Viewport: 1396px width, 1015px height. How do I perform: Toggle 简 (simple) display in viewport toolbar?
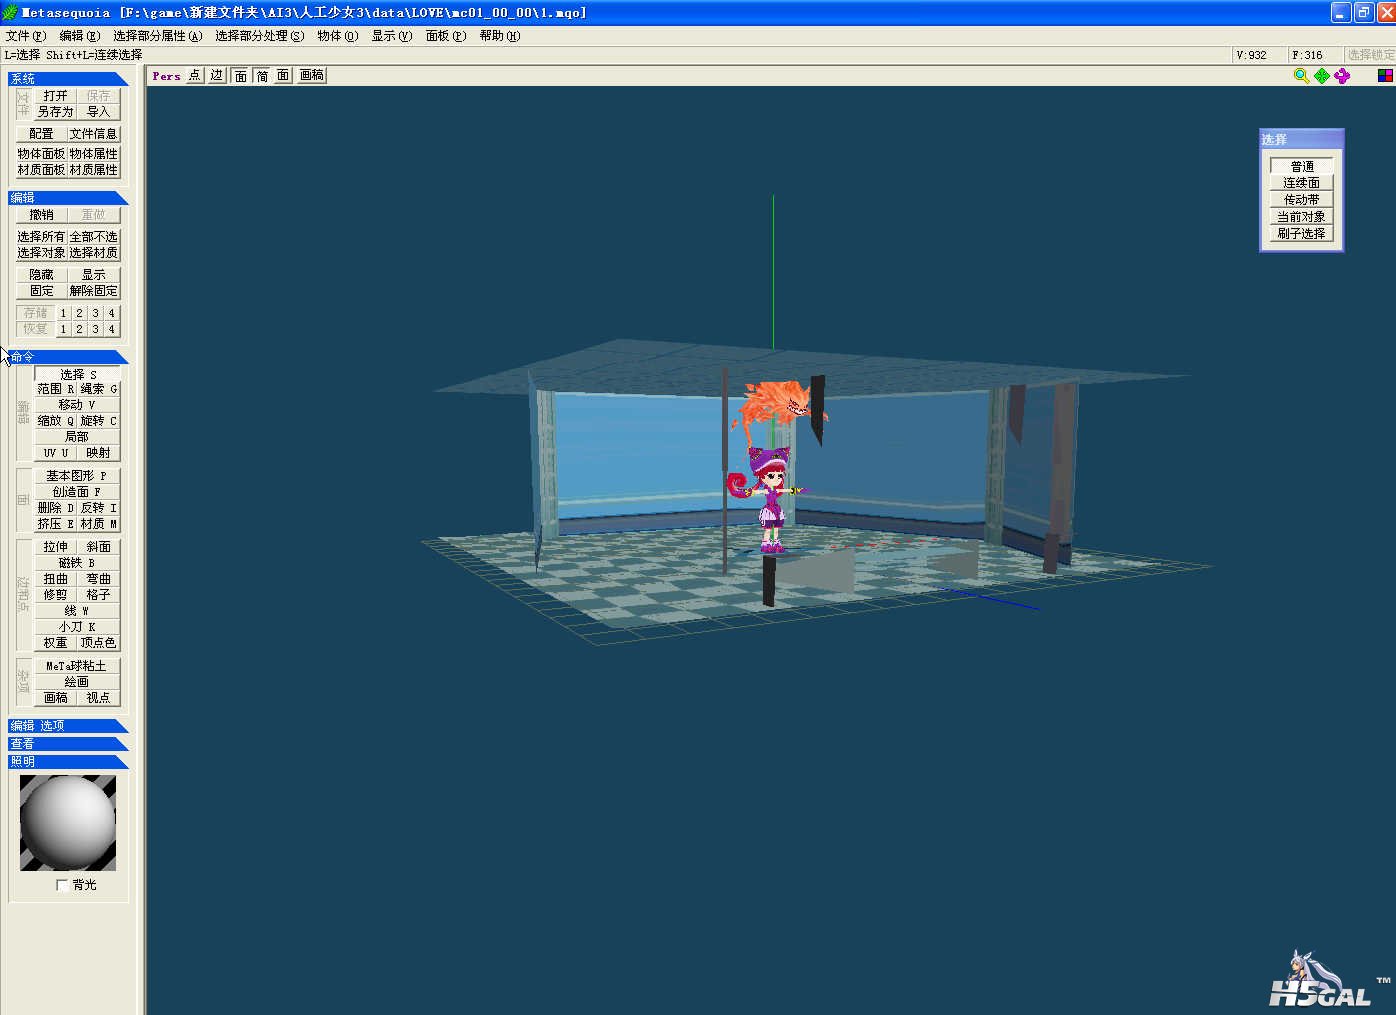[x=262, y=76]
